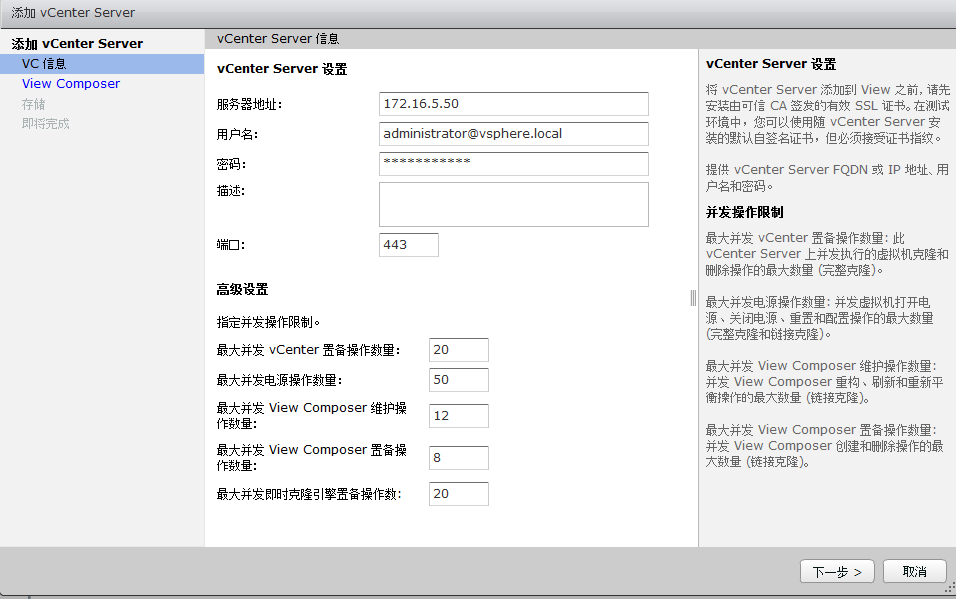956x599 pixels.
Task: Click the 服务器地址 field with 172.16.5.50
Action: (x=513, y=104)
